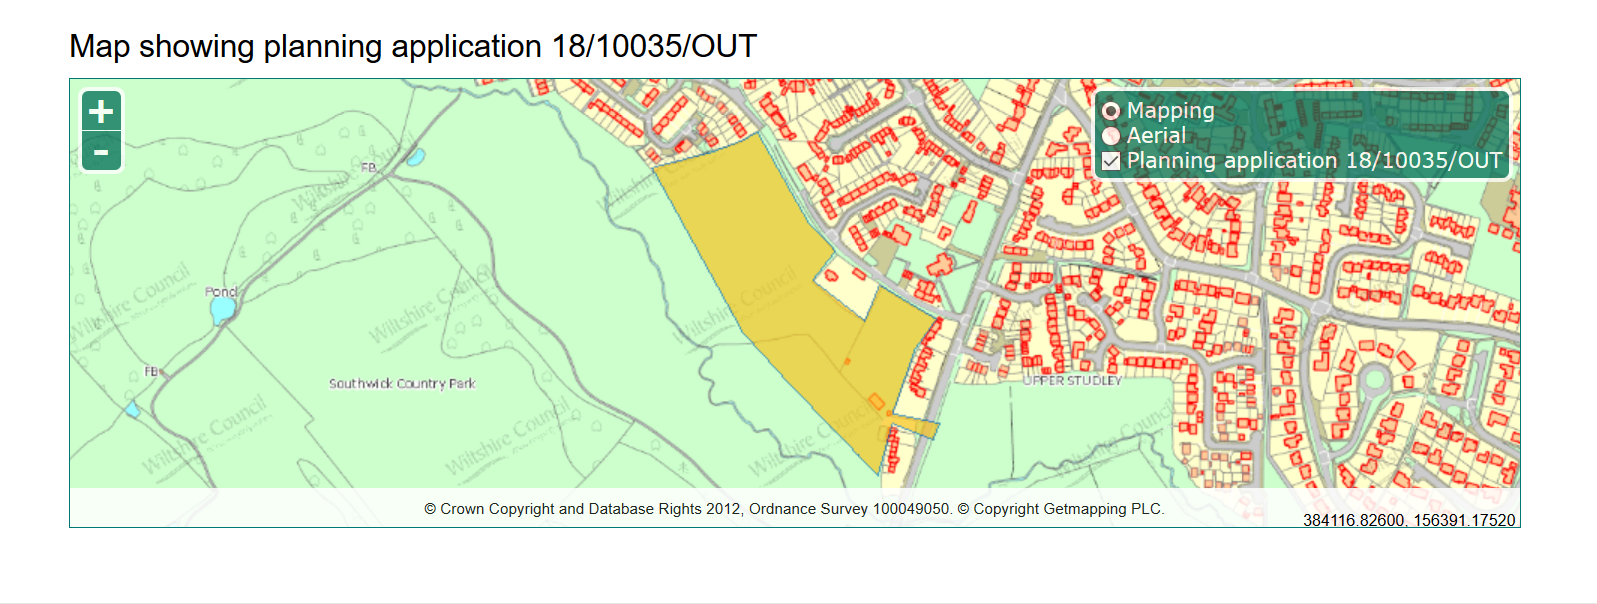The image size is (1597, 604).
Task: Zoom in on the map
Action: click(101, 111)
